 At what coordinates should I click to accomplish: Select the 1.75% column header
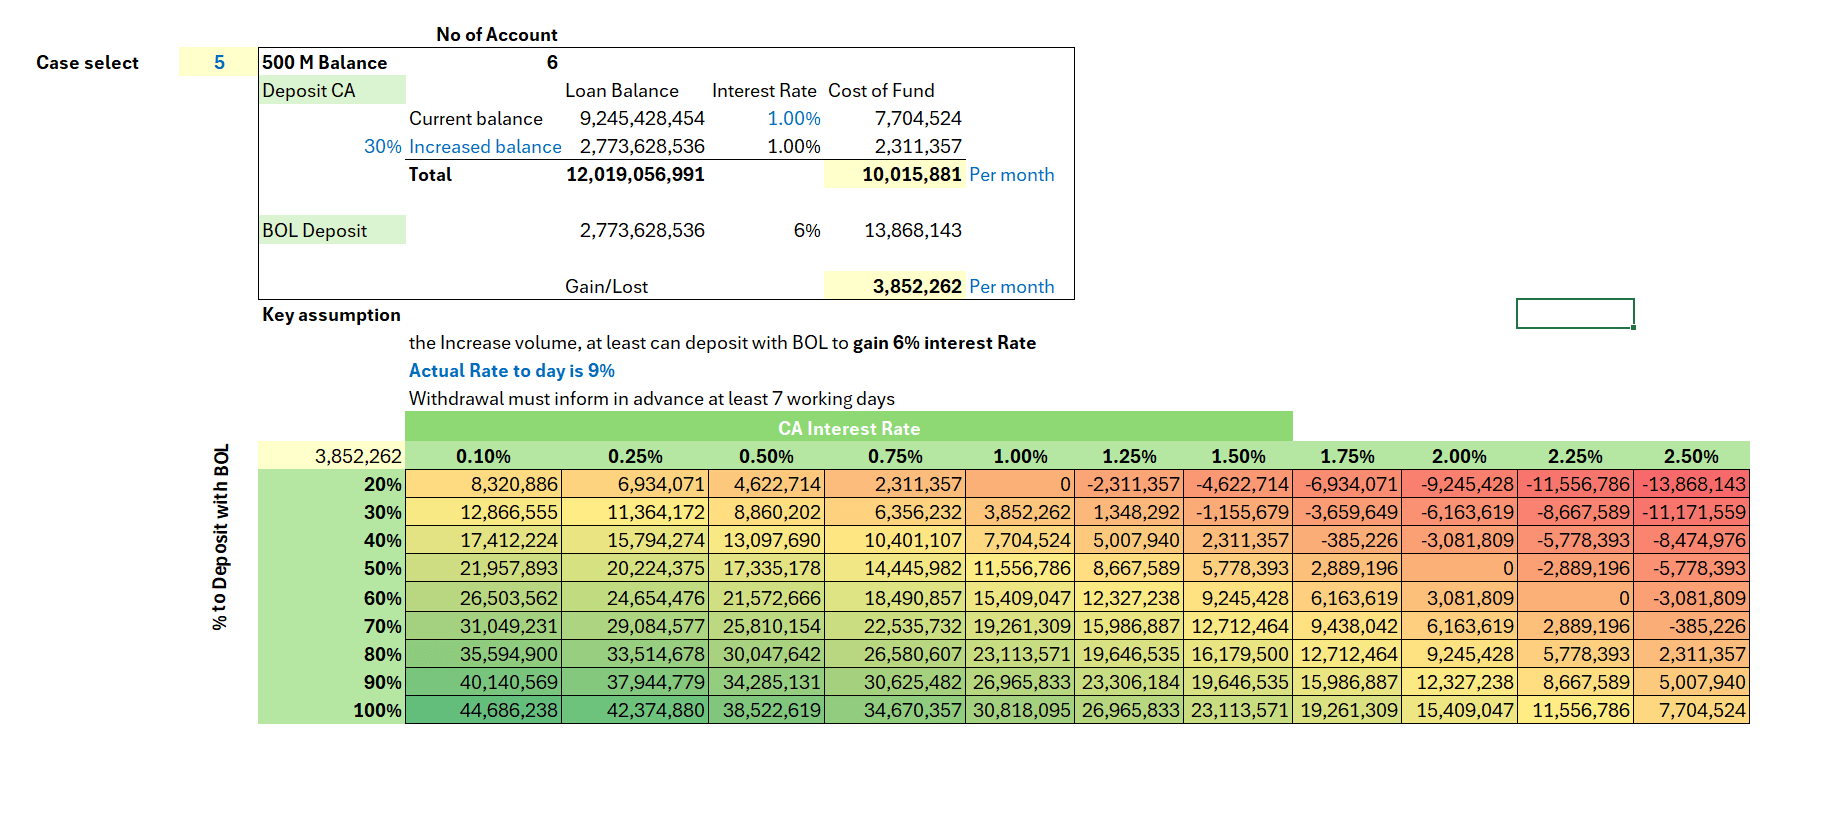point(1347,456)
